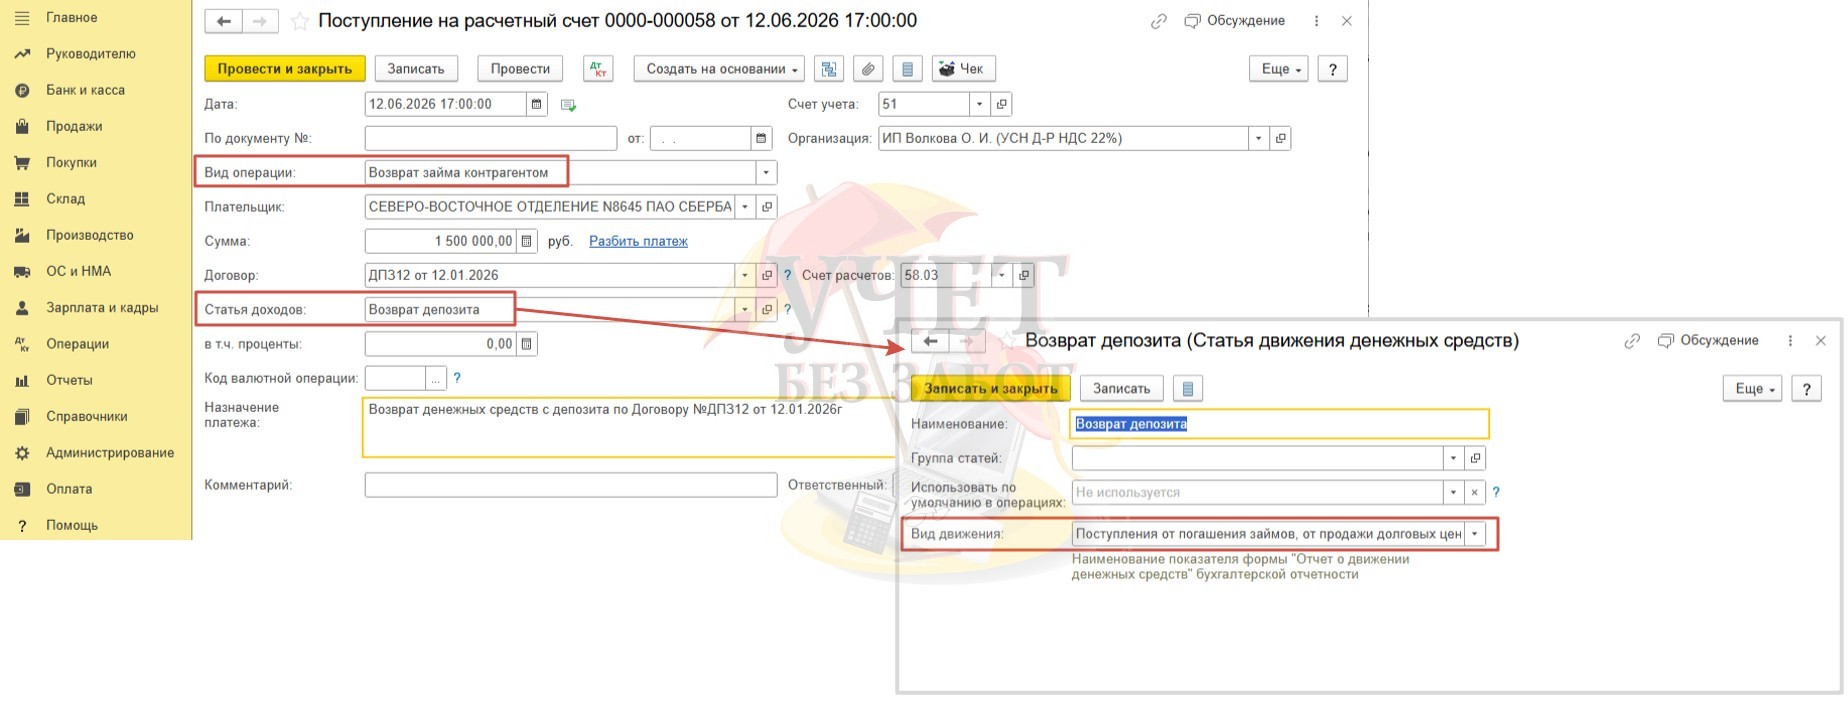Click Провести и закрыть
1848x702 pixels.
coord(285,69)
